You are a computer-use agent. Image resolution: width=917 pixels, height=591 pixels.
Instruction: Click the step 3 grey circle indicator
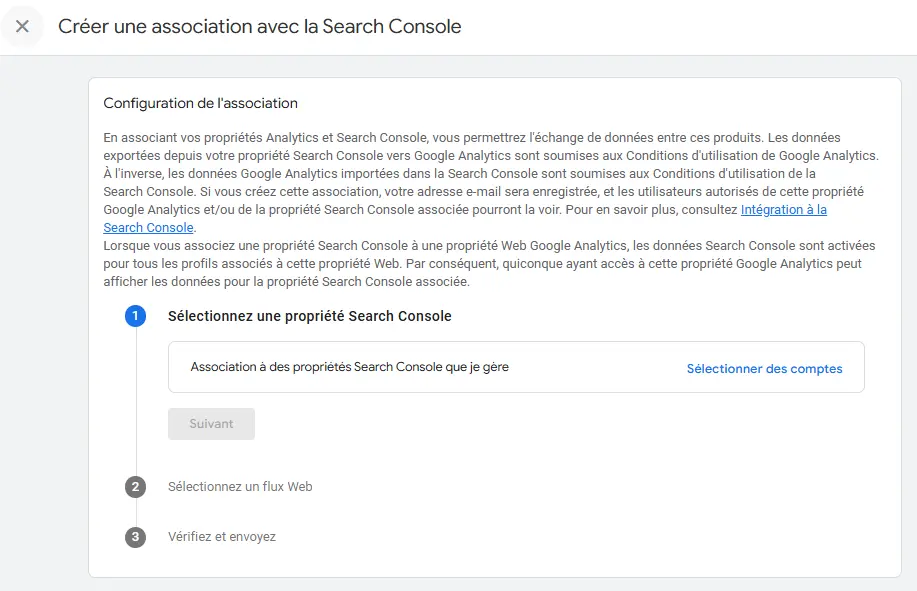tap(136, 537)
